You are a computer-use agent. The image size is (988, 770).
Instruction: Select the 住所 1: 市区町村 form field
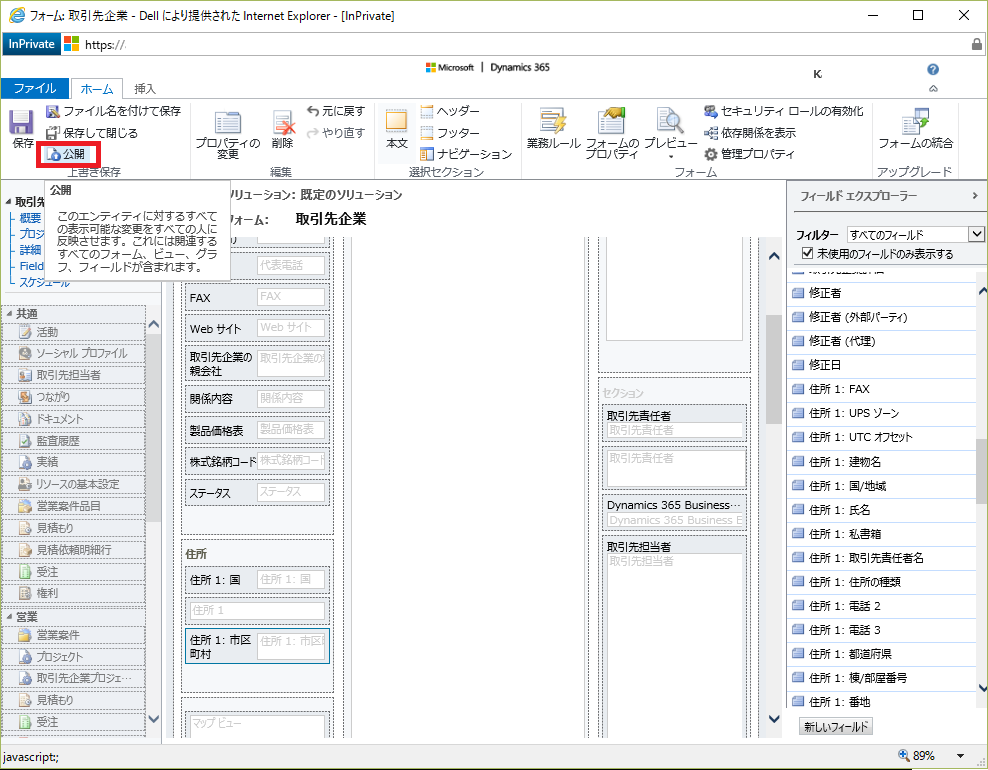(x=257, y=646)
